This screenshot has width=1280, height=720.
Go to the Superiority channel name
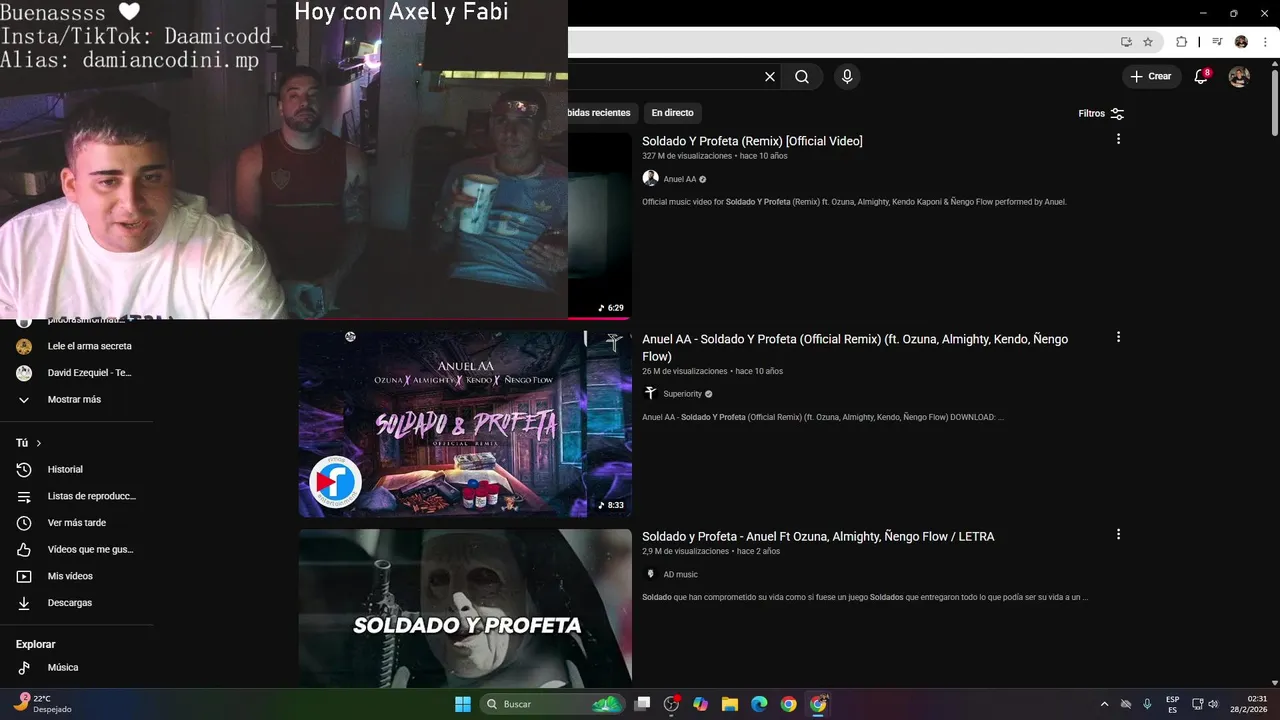coord(683,394)
